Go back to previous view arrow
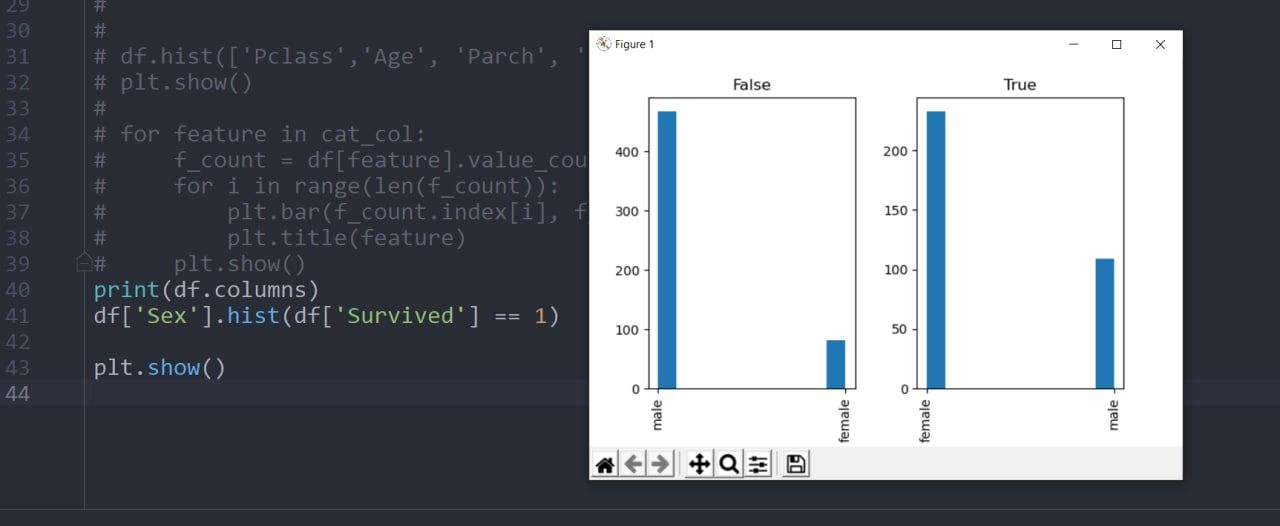Screen dimensions: 1280x526 [x=633, y=464]
